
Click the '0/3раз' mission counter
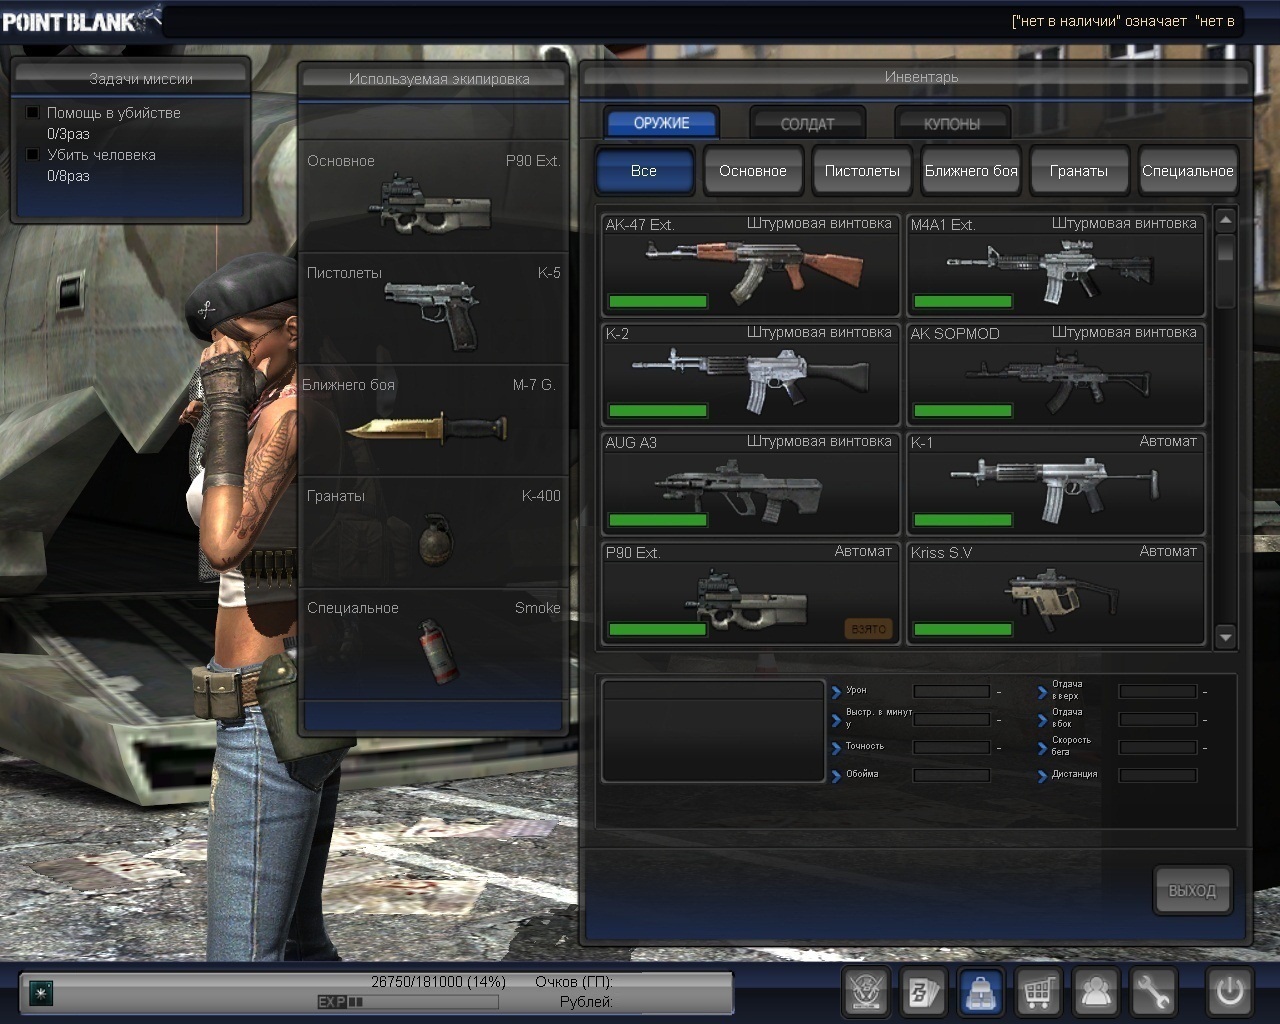click(68, 134)
